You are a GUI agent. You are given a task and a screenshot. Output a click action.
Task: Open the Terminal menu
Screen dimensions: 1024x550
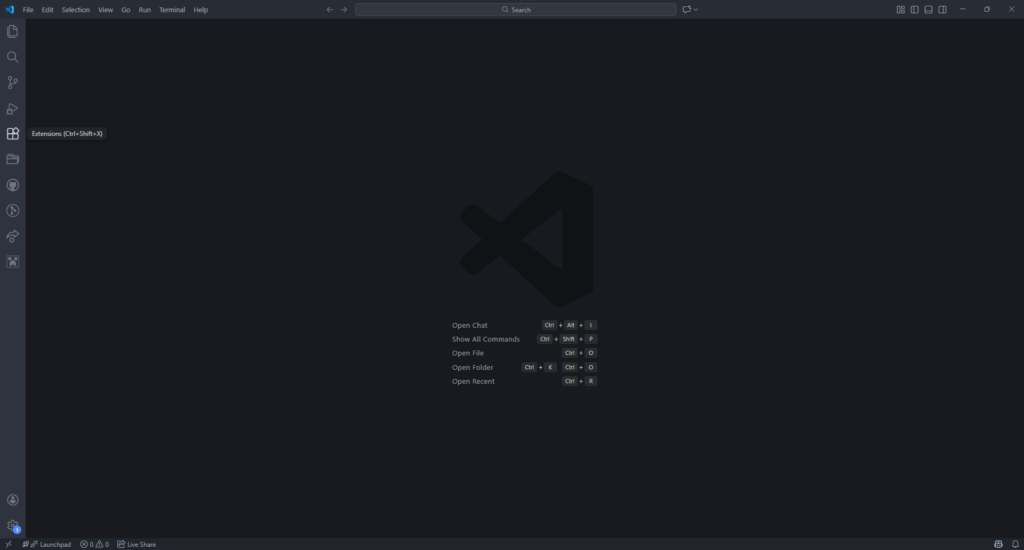[x=172, y=9]
